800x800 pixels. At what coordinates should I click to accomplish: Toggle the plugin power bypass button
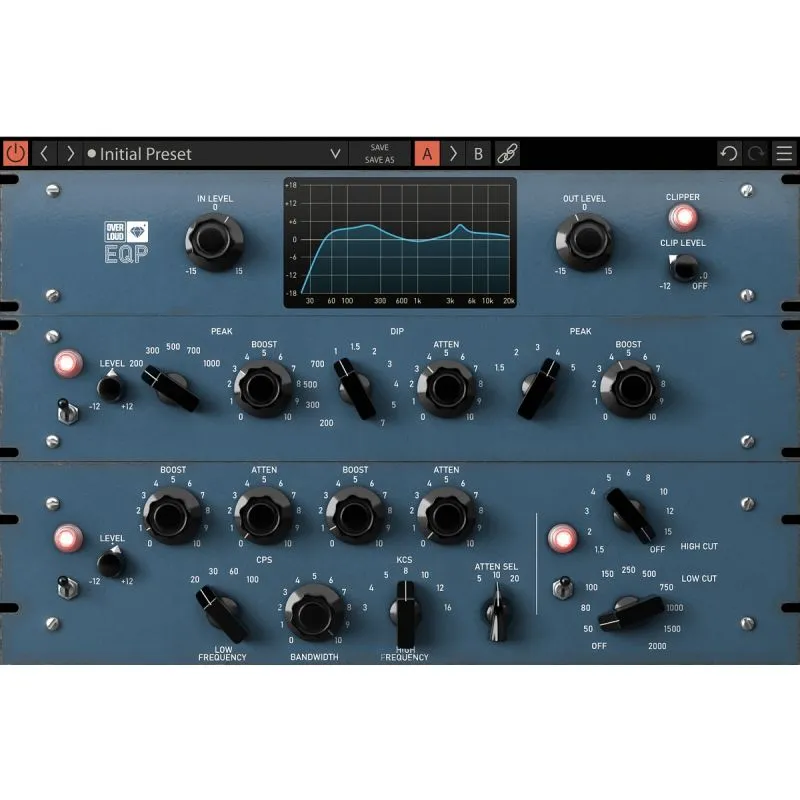pos(15,154)
